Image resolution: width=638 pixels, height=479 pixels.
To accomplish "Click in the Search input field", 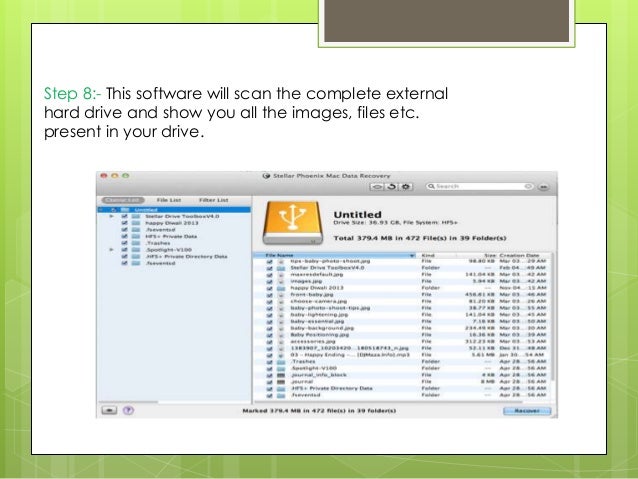I will coord(480,186).
